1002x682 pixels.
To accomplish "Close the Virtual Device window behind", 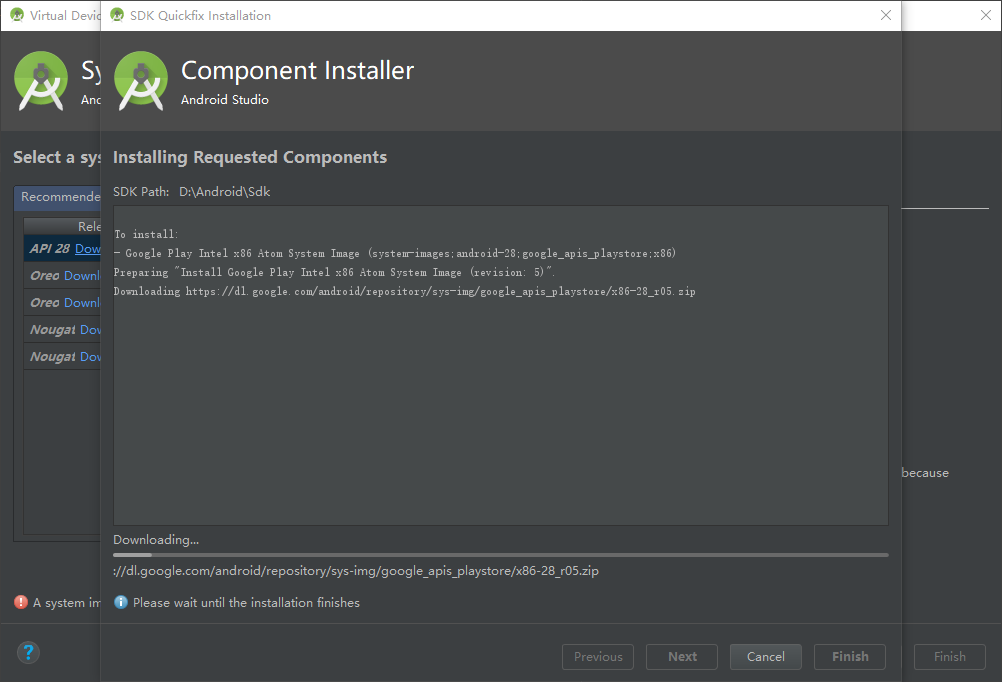I will 986,15.
